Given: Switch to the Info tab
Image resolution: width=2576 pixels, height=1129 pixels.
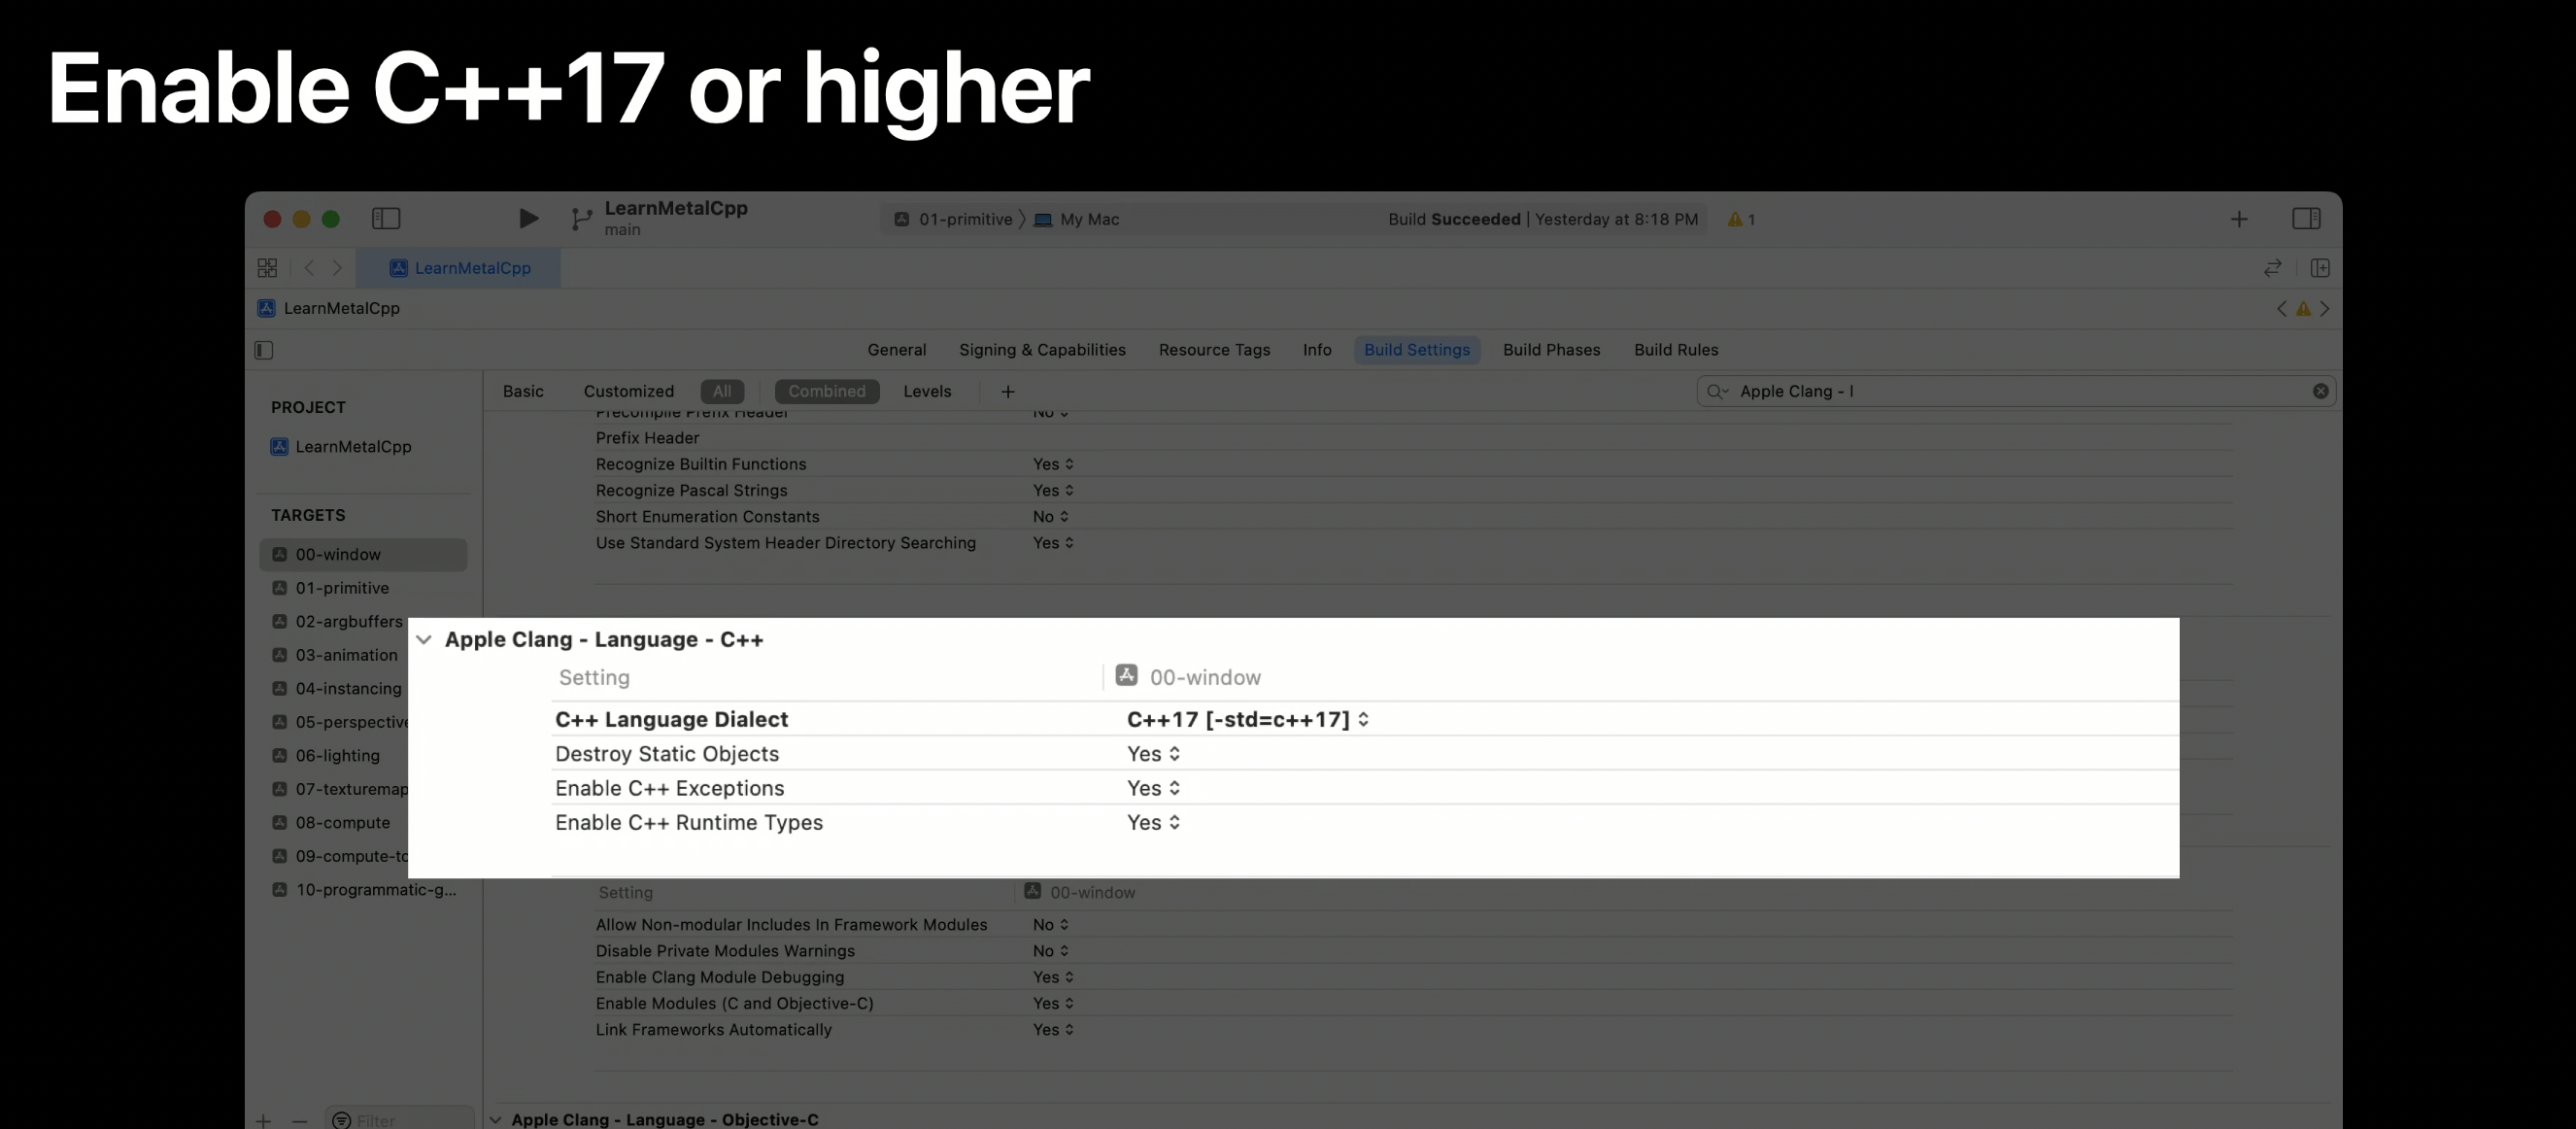Looking at the screenshot, I should pyautogui.click(x=1317, y=350).
